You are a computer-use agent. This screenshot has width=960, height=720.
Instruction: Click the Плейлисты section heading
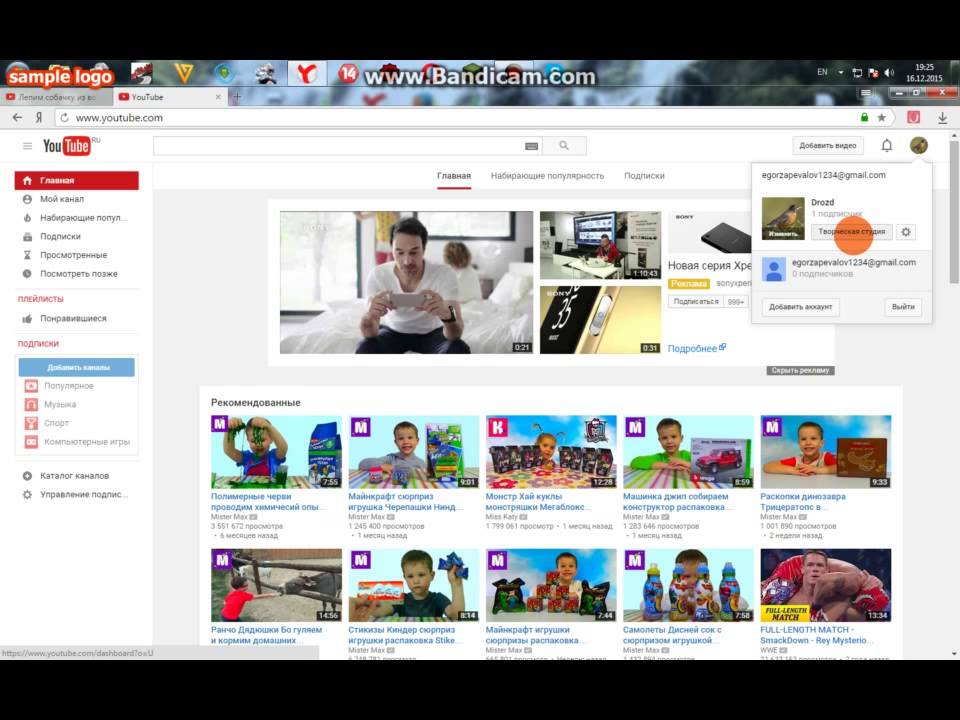click(x=40, y=299)
